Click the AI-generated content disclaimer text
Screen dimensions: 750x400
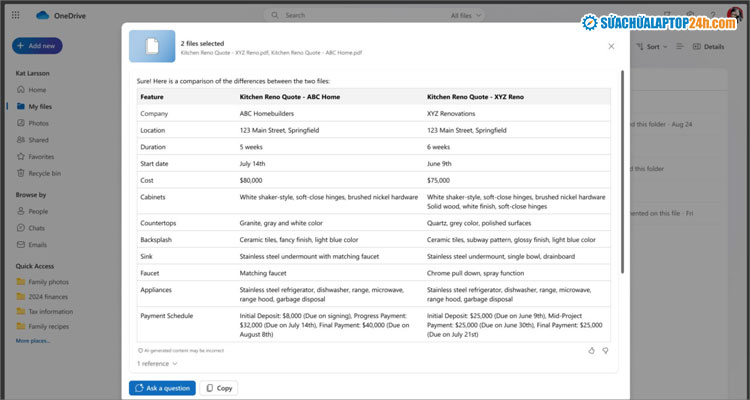(x=184, y=351)
